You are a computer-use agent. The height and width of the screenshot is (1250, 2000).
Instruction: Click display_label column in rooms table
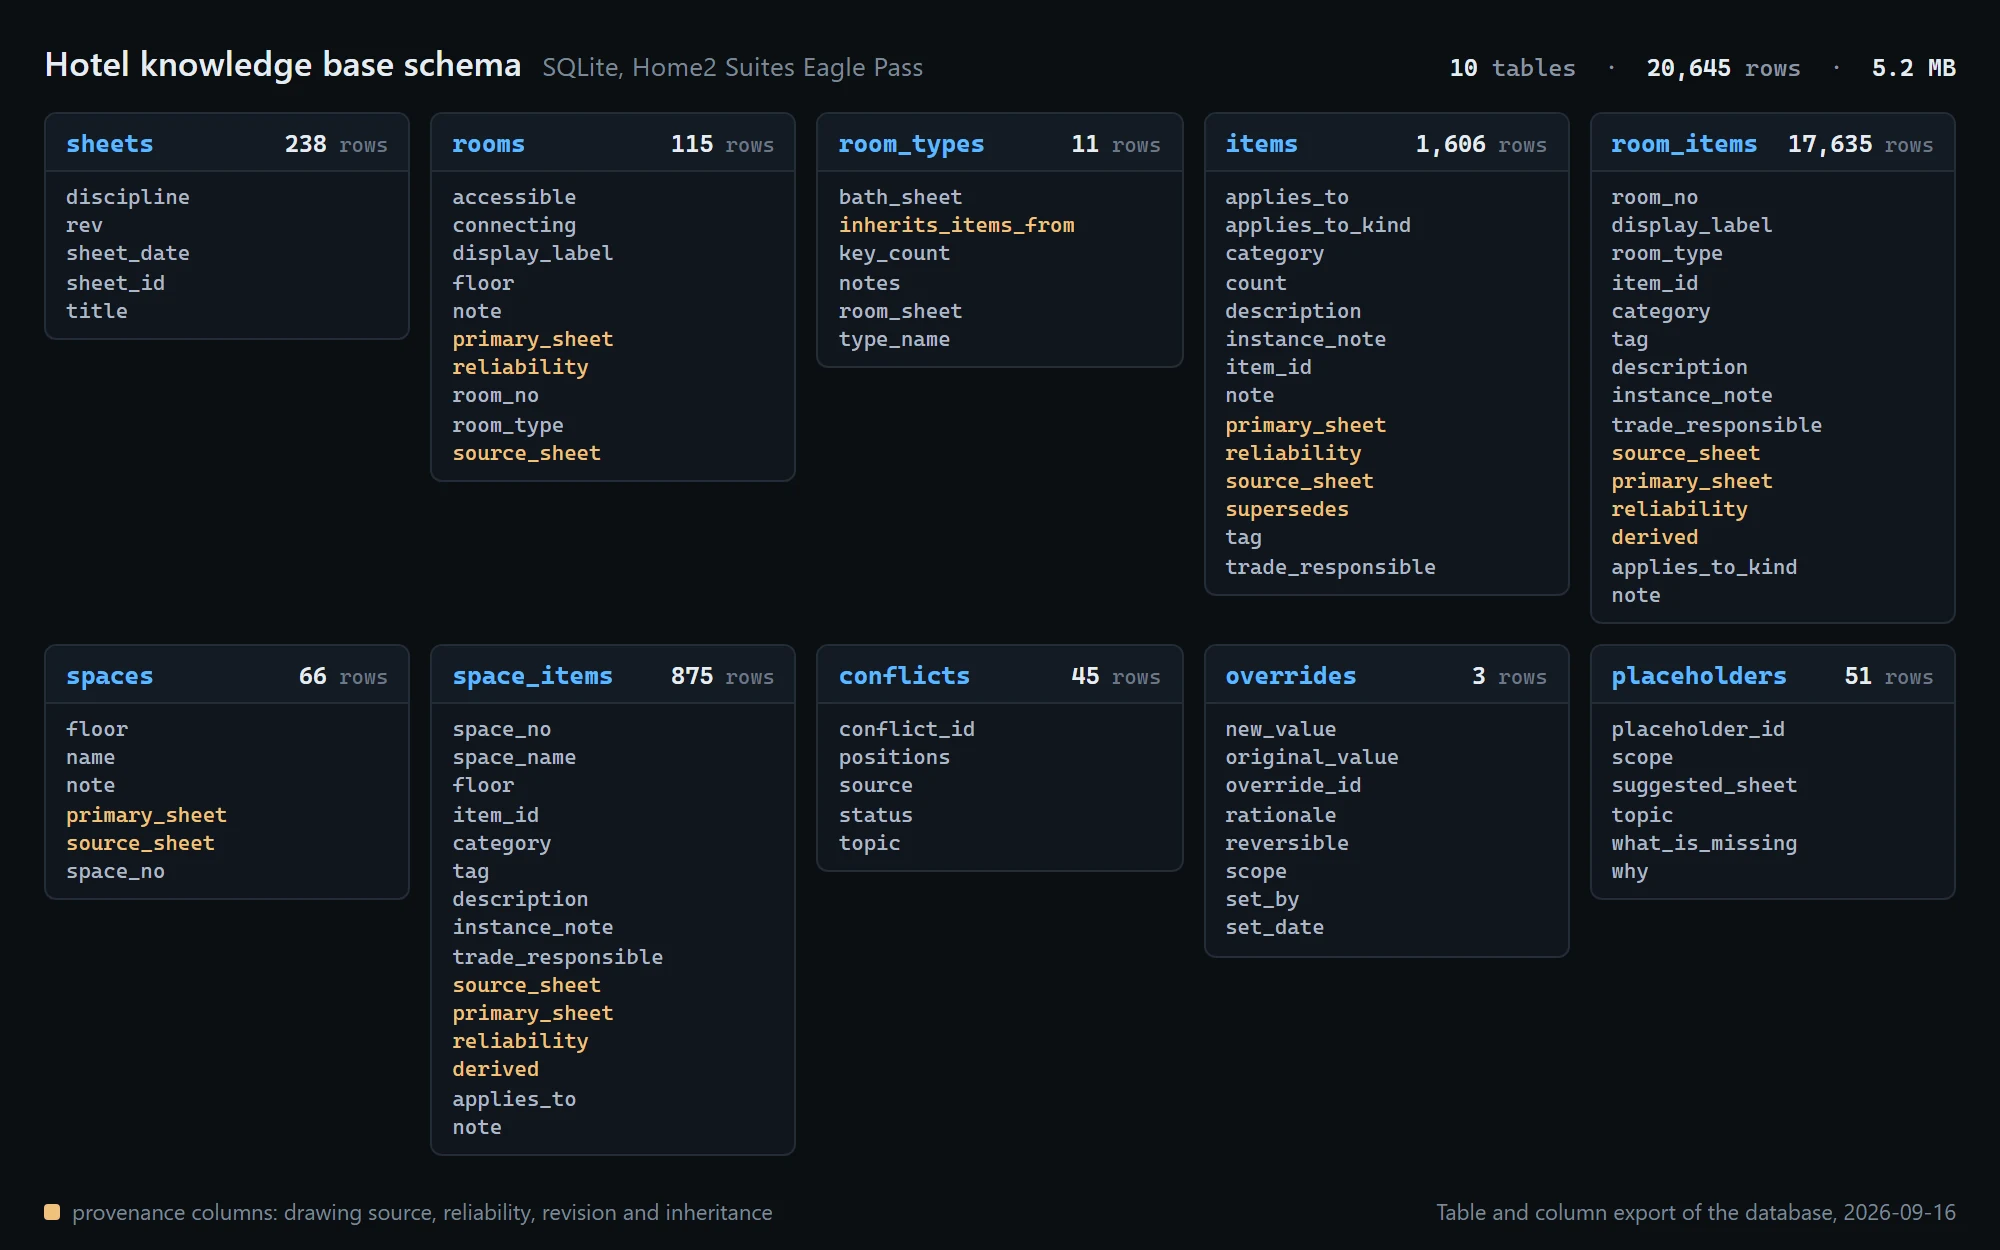(532, 254)
